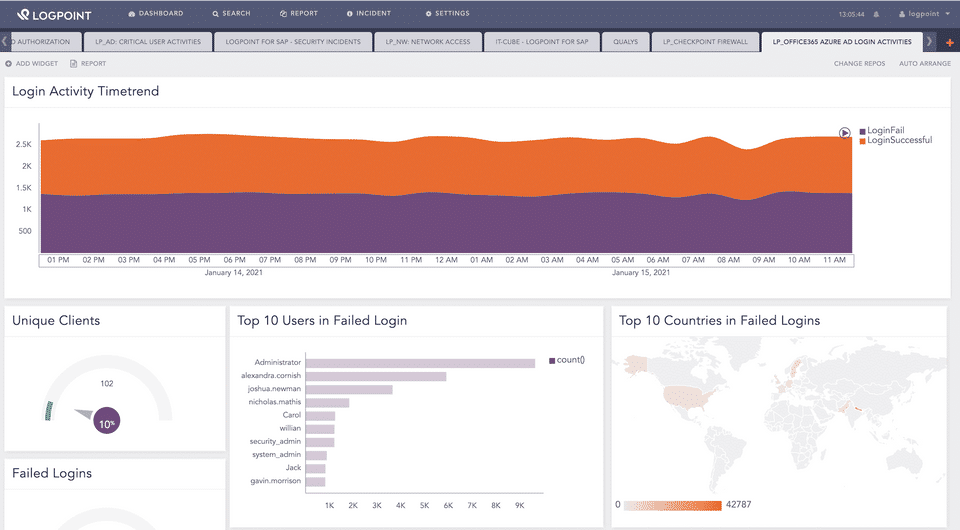Screen dimensions: 960x530
Task: Click the '12 AM' time axis label
Action: [x=446, y=260]
